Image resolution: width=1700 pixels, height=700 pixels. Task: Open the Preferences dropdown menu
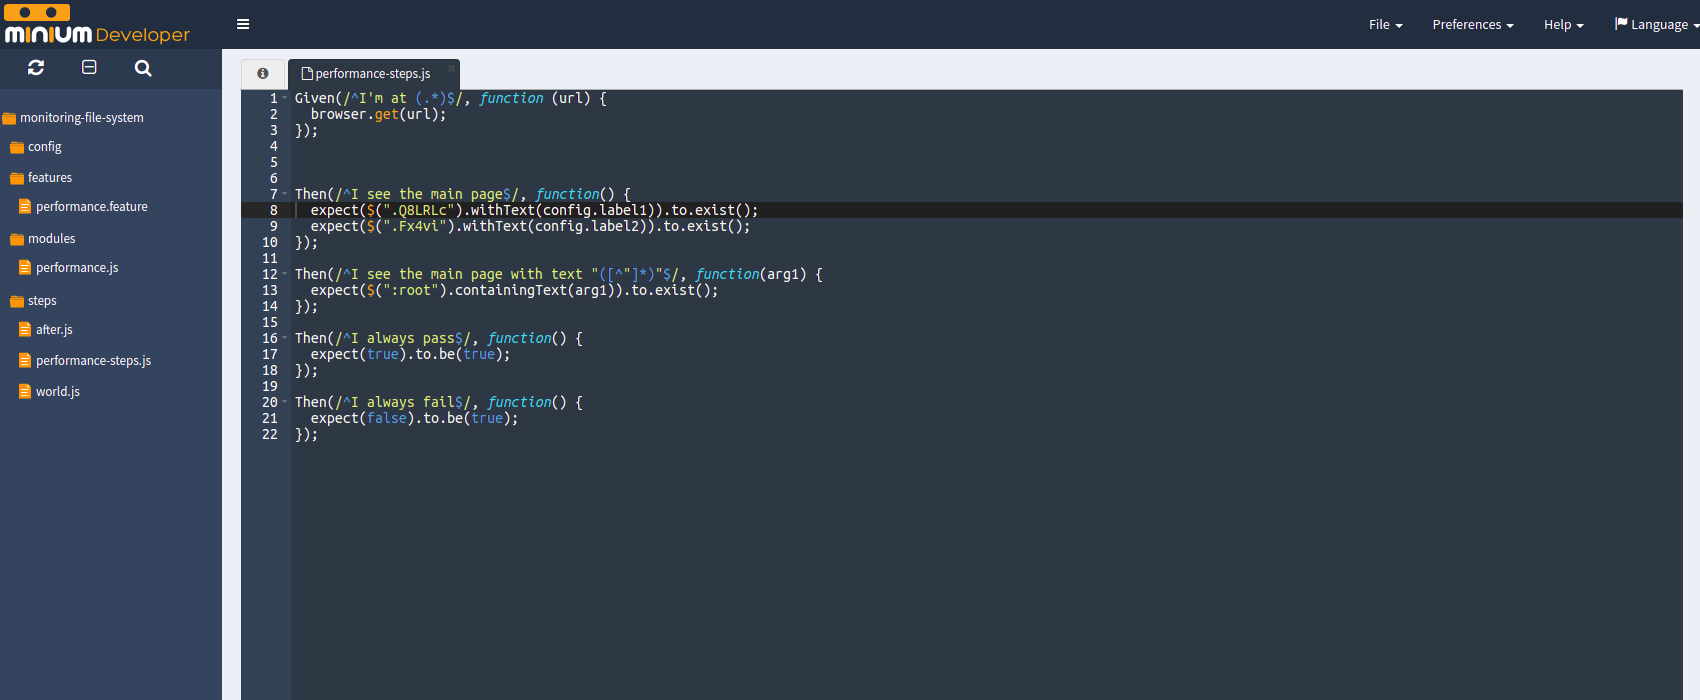pyautogui.click(x=1473, y=24)
